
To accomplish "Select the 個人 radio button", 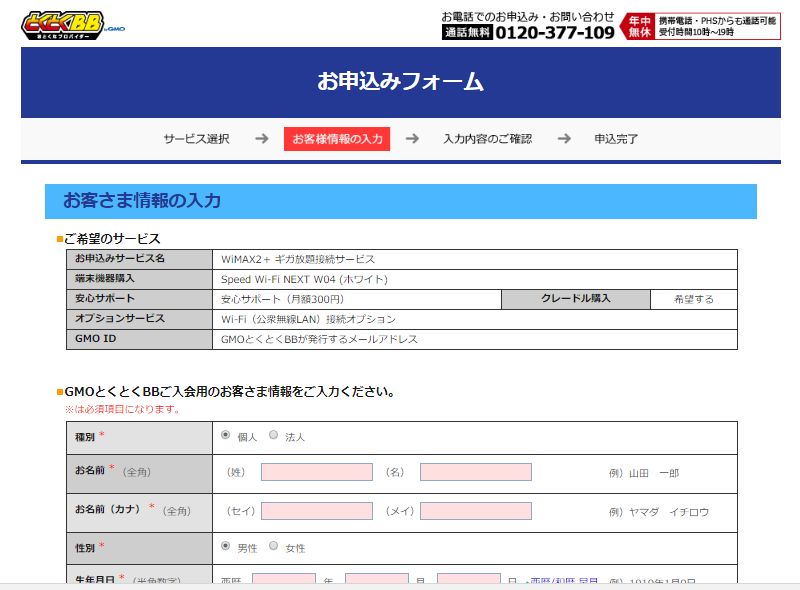I will pos(226,435).
